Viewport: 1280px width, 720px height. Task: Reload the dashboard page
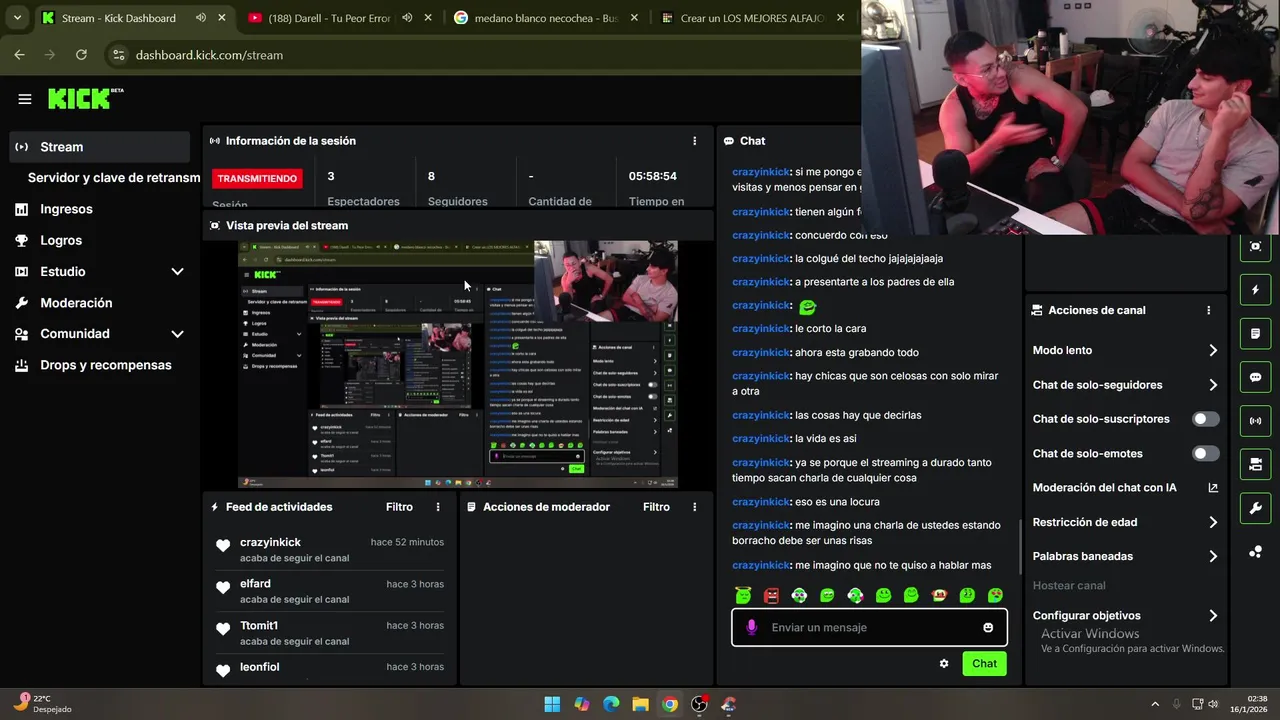[81, 55]
